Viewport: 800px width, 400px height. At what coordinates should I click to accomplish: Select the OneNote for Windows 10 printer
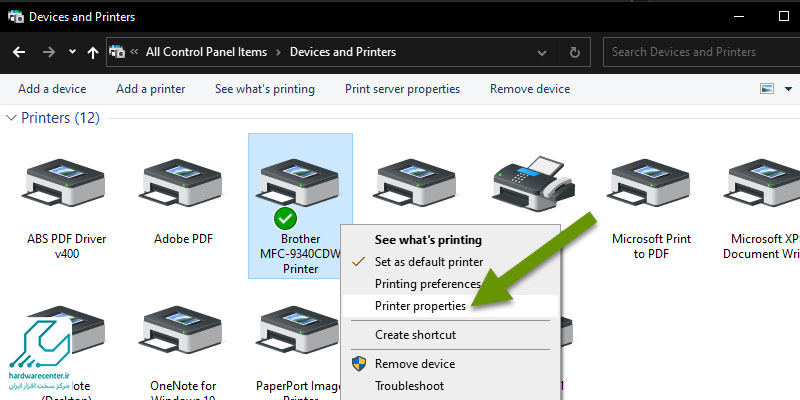(x=183, y=339)
